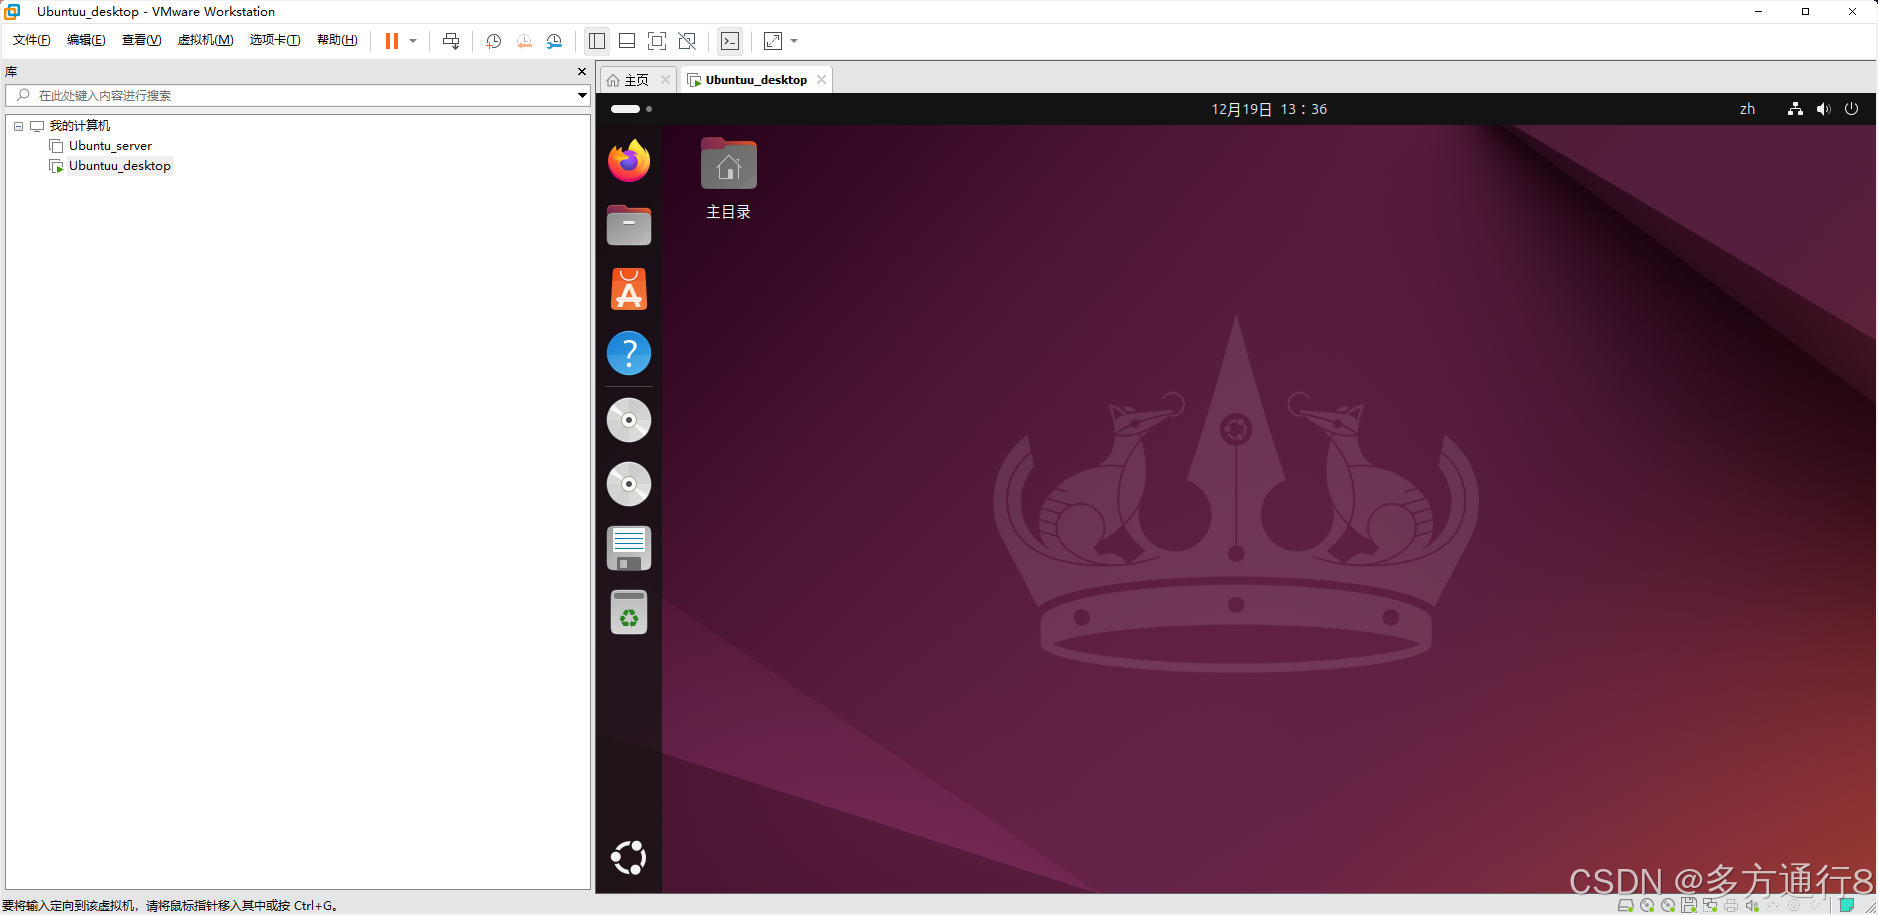Open the snapshot manager
Image resolution: width=1878 pixels, height=915 pixels.
(555, 41)
